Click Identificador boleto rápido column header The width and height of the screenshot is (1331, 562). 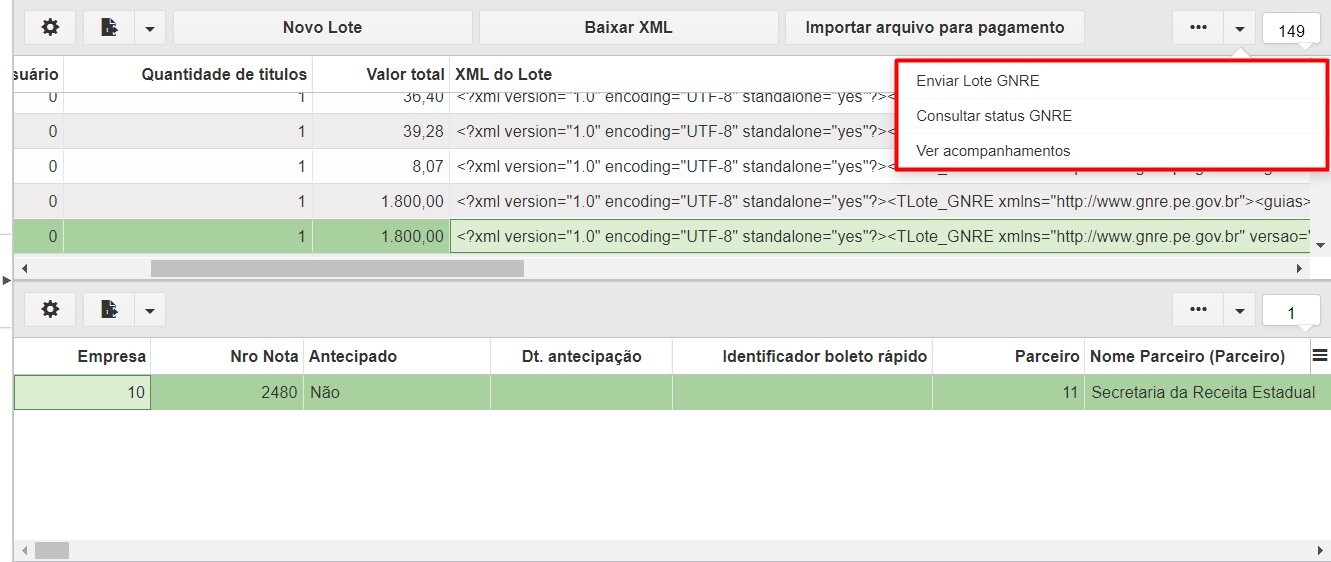pos(802,356)
